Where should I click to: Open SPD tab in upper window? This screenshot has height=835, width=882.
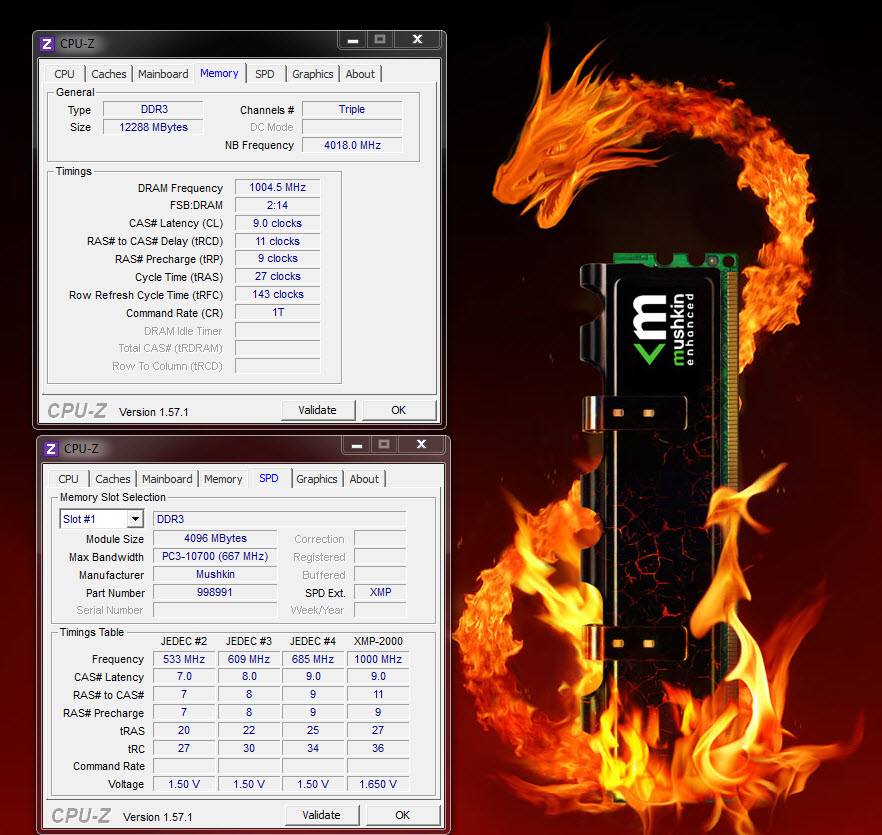pyautogui.click(x=264, y=74)
